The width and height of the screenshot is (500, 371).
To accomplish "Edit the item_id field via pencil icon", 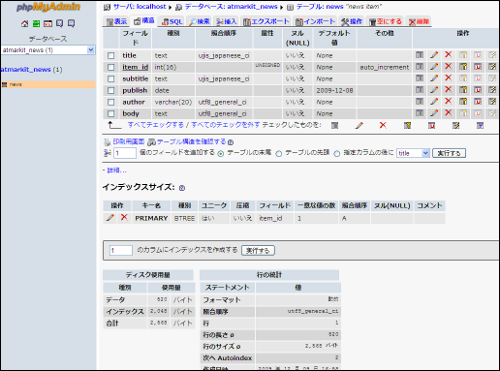I will (434, 67).
